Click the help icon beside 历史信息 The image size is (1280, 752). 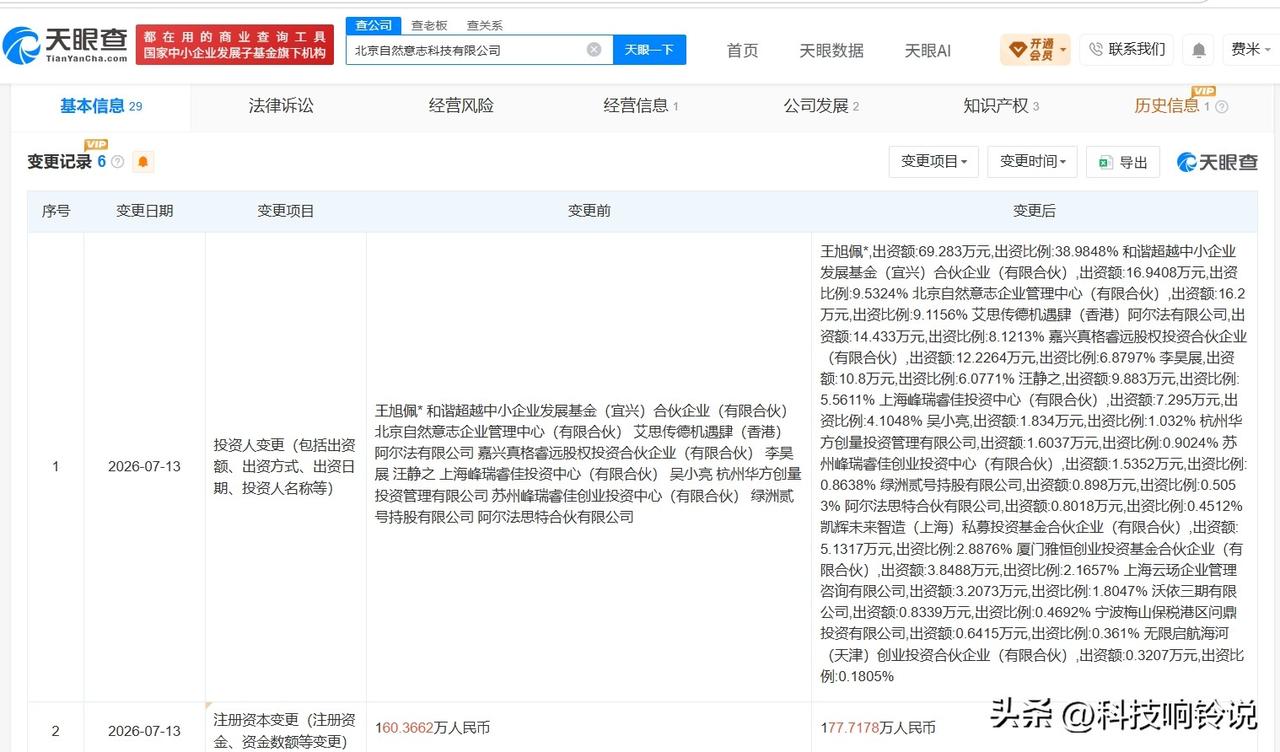pos(1221,107)
